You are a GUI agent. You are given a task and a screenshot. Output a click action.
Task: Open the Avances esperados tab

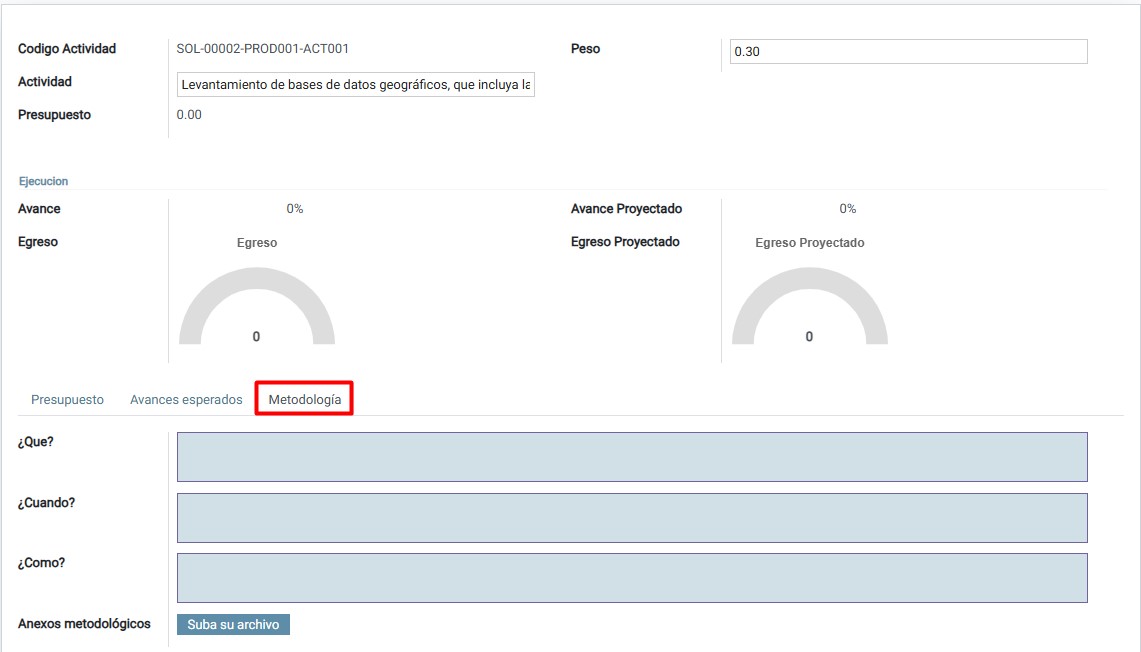pyautogui.click(x=186, y=399)
